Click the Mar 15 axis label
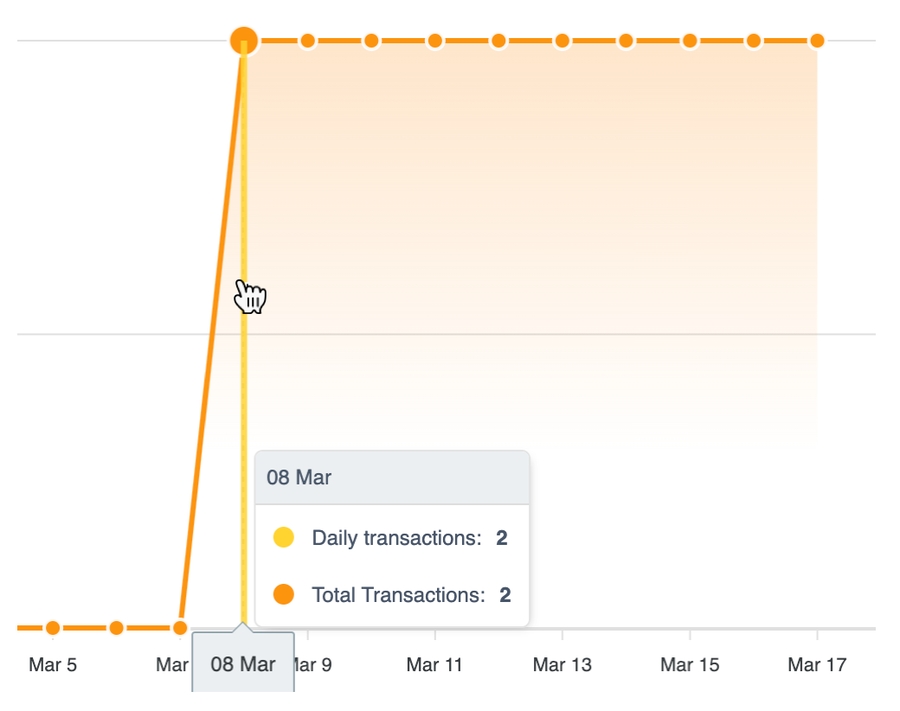Image resolution: width=900 pixels, height=711 pixels. [690, 665]
